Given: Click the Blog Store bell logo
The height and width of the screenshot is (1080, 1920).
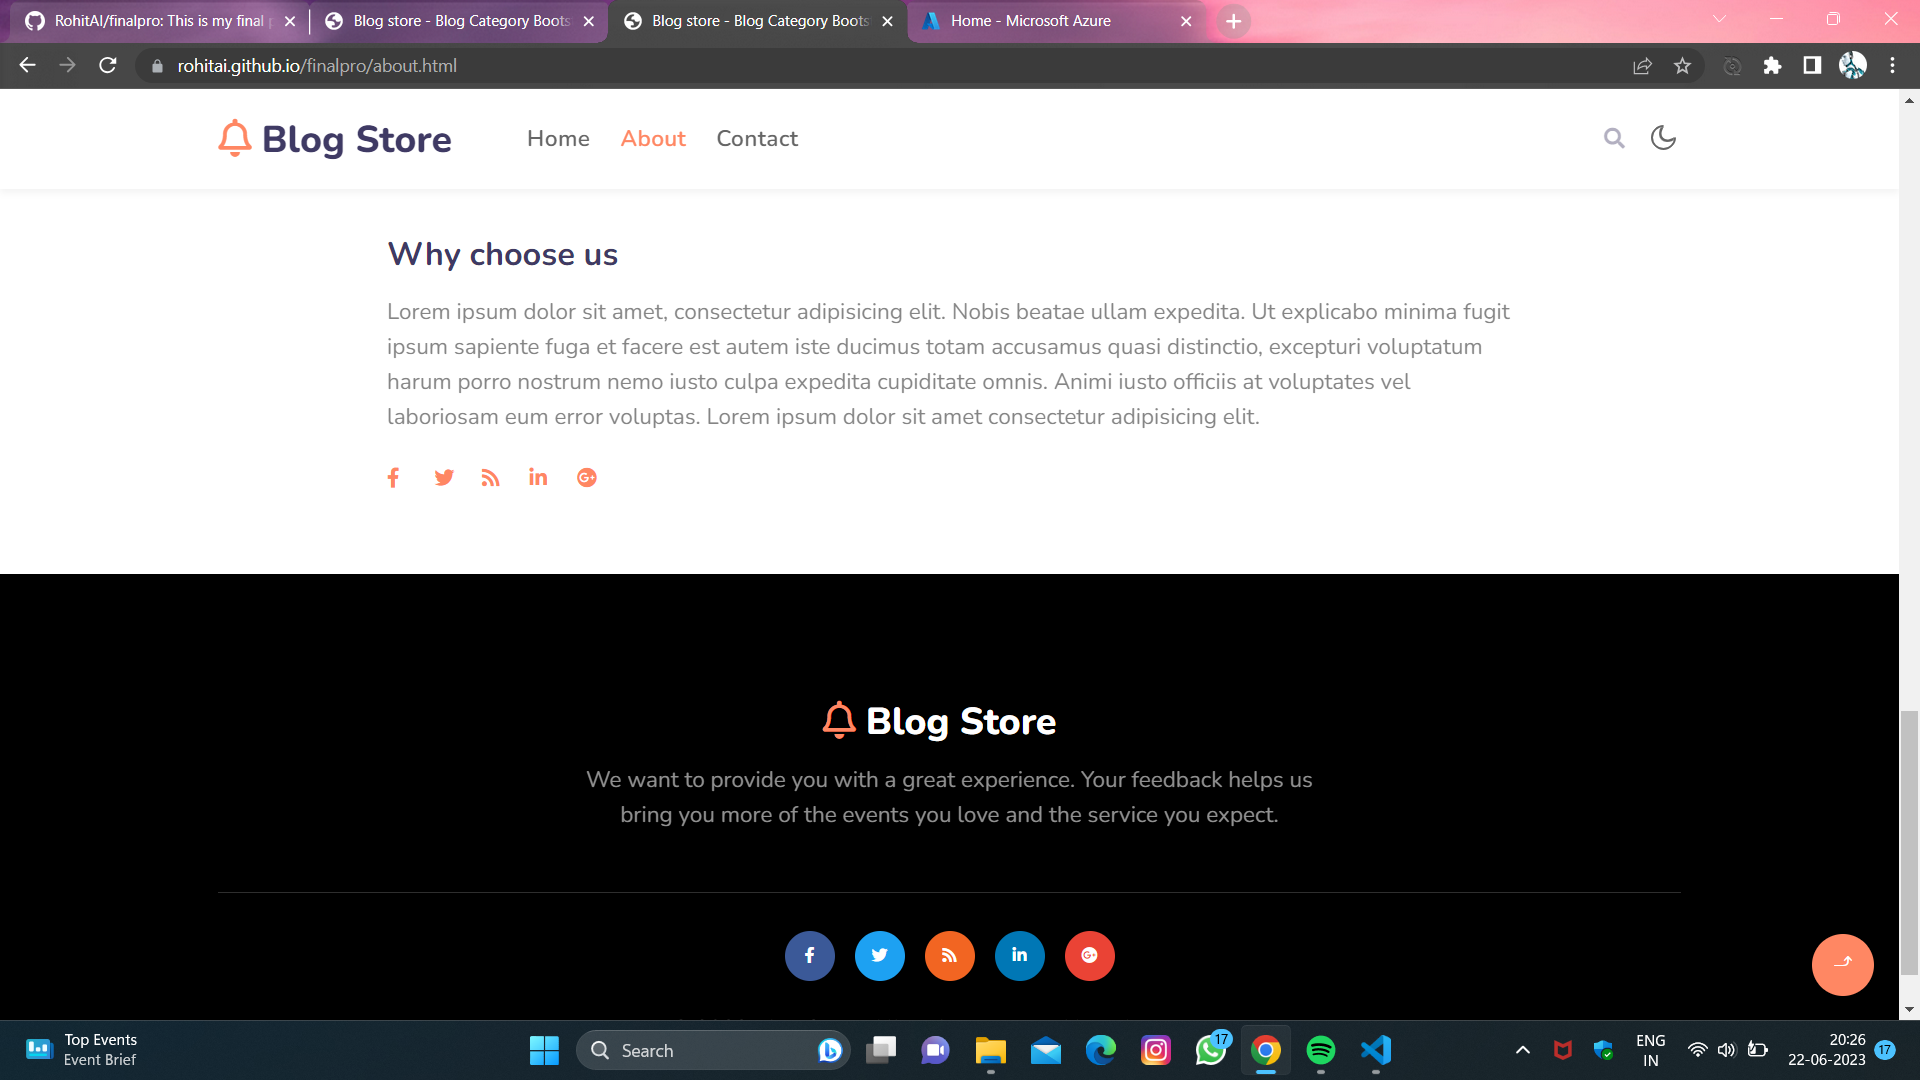Looking at the screenshot, I should [233, 138].
